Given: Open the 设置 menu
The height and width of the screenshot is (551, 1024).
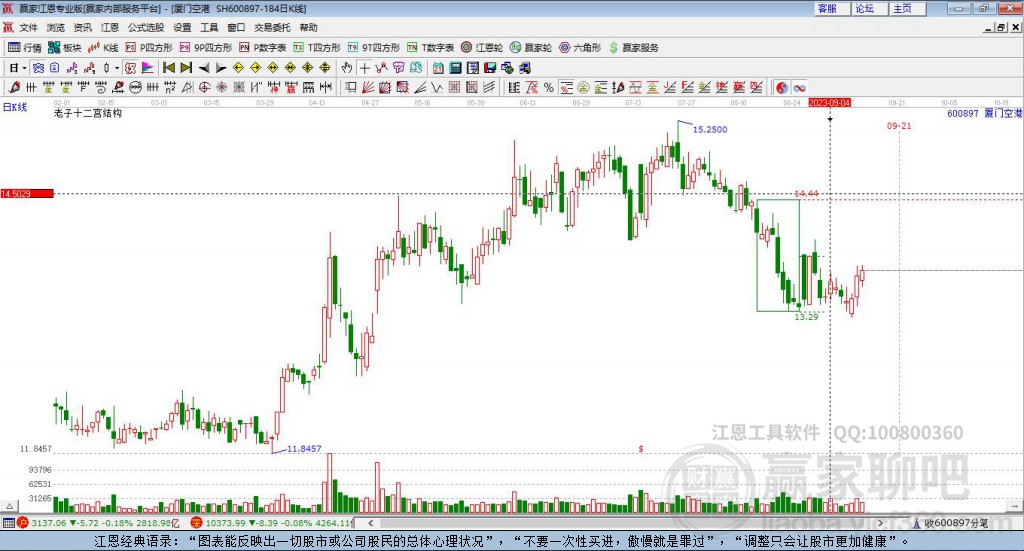Looking at the screenshot, I should coord(182,27).
